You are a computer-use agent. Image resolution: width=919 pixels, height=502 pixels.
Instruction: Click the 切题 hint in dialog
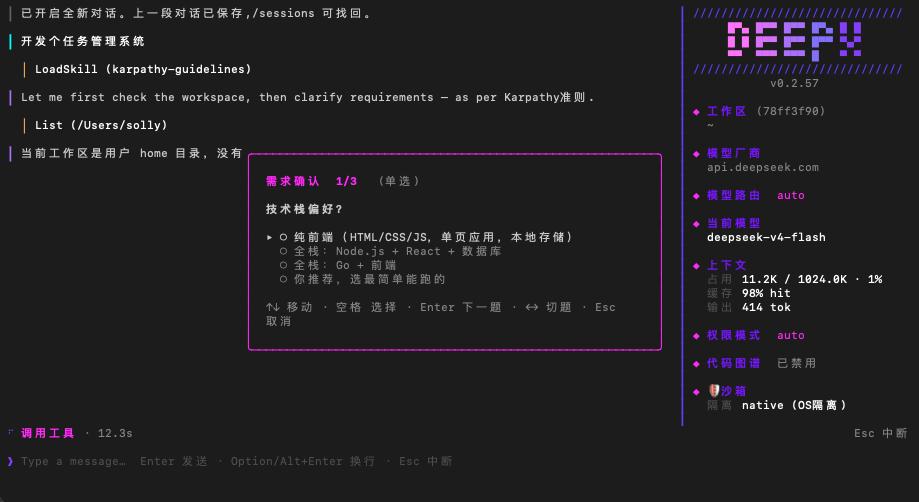click(x=547, y=307)
